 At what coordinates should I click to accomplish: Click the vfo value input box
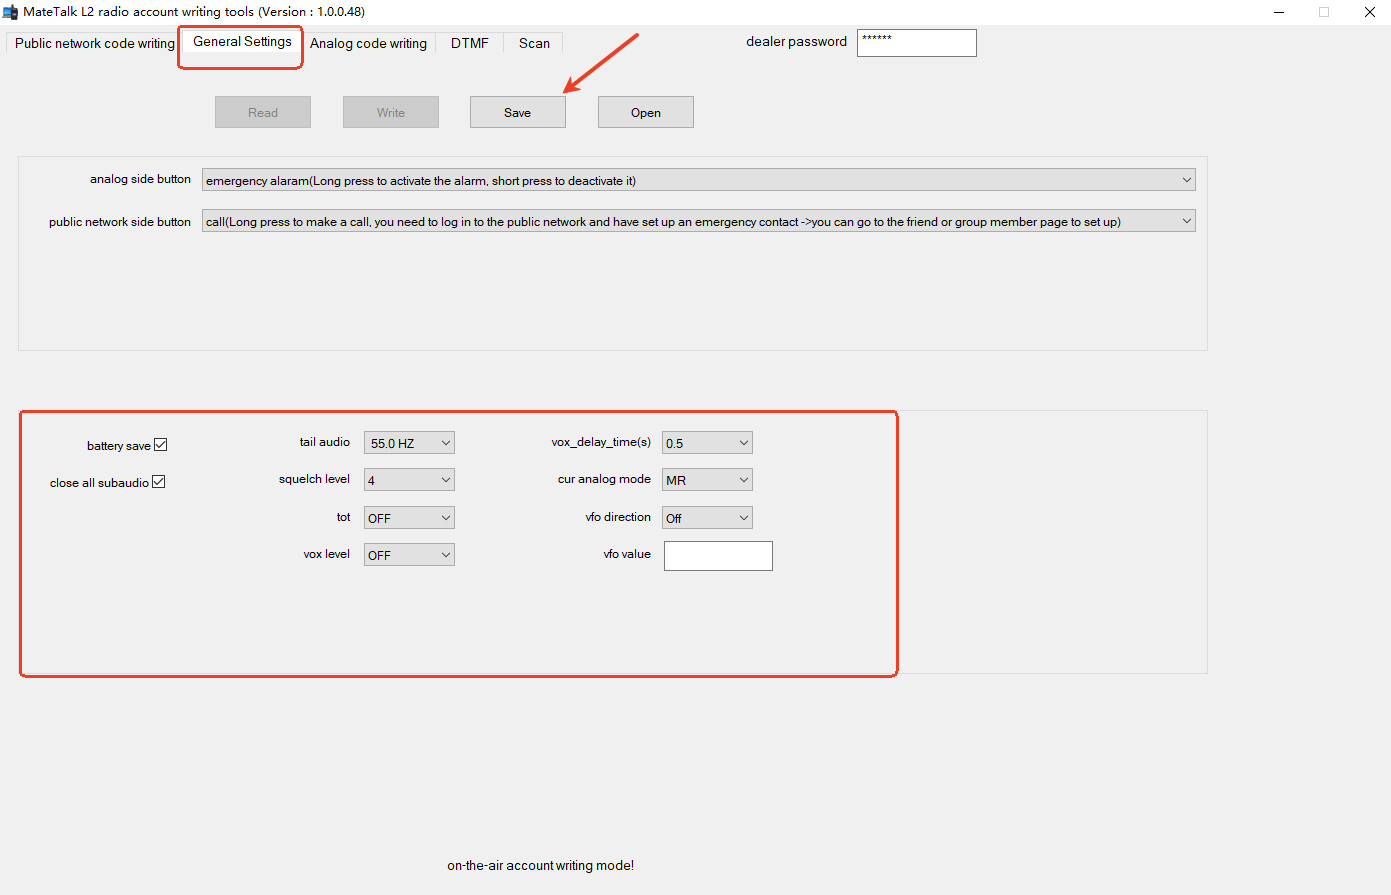[x=717, y=555]
